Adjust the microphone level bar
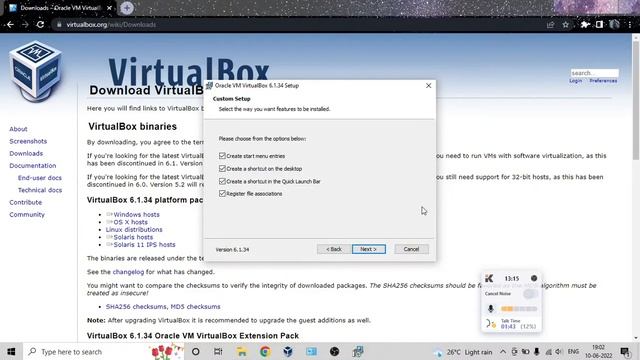This screenshot has width=640, height=360. [519, 309]
